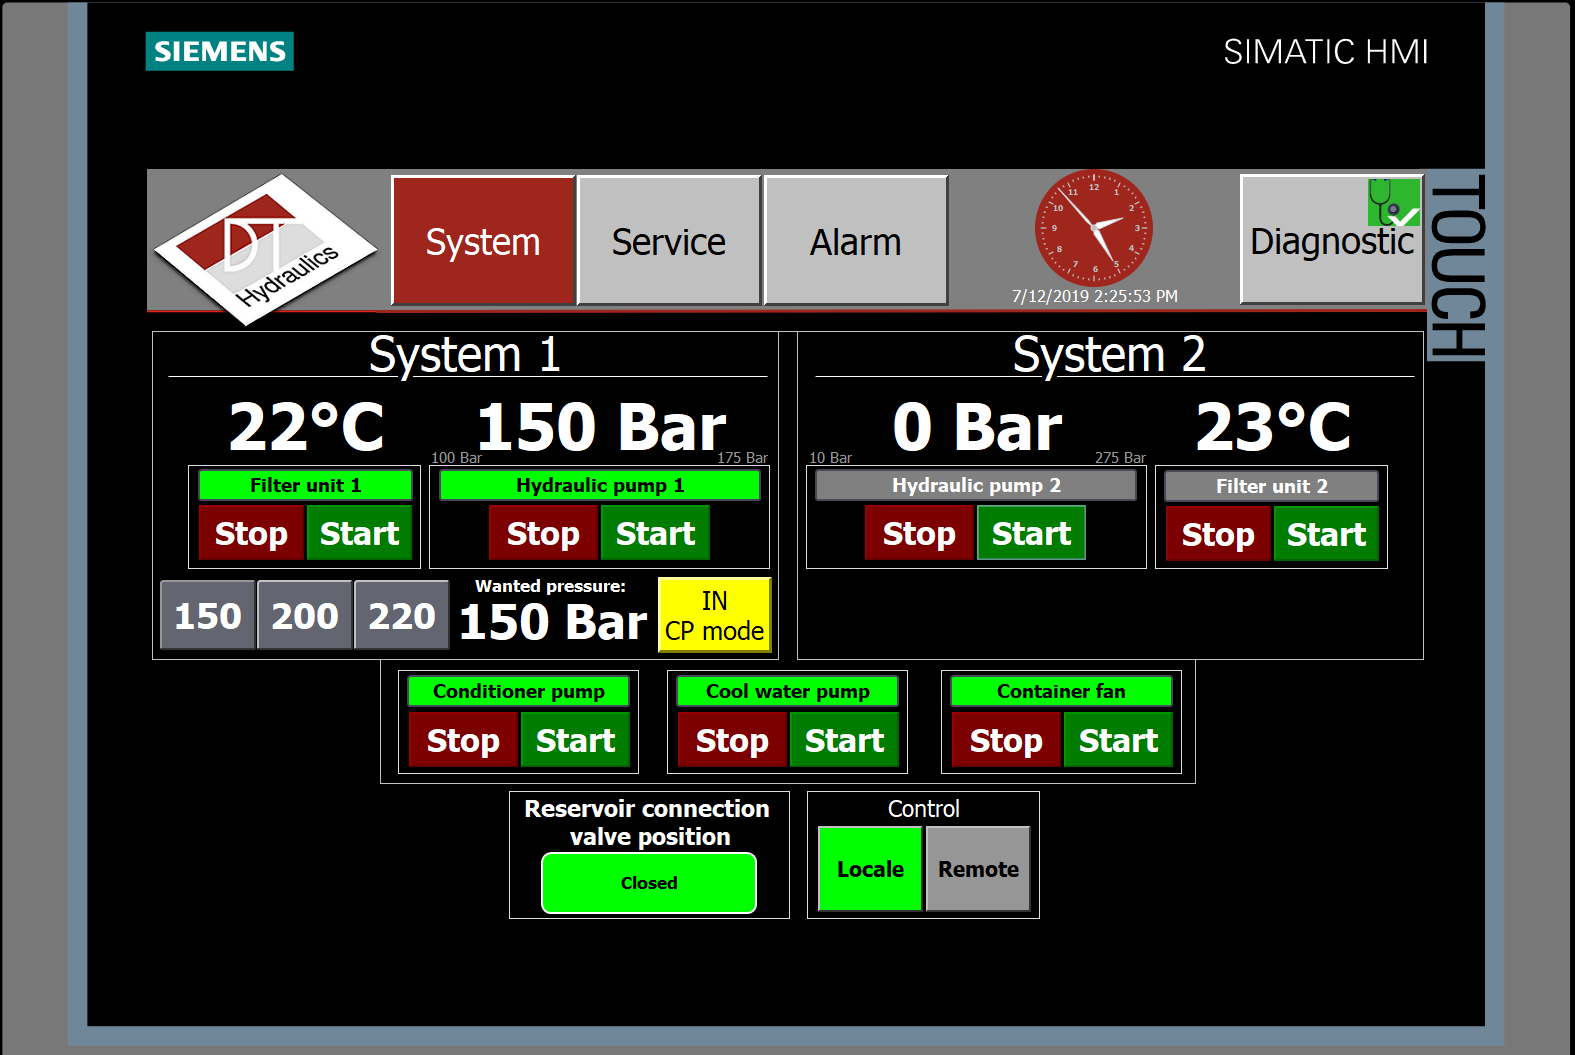
Task: Choose the 220 bar pressure preset
Action: pos(401,616)
